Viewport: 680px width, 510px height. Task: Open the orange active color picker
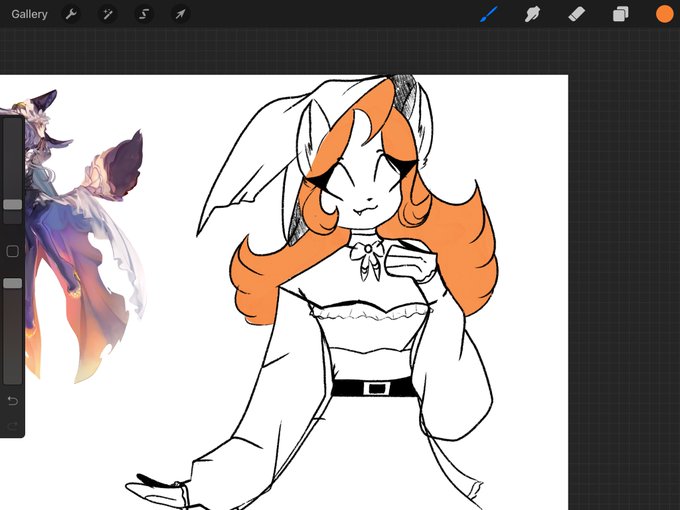pyautogui.click(x=664, y=14)
